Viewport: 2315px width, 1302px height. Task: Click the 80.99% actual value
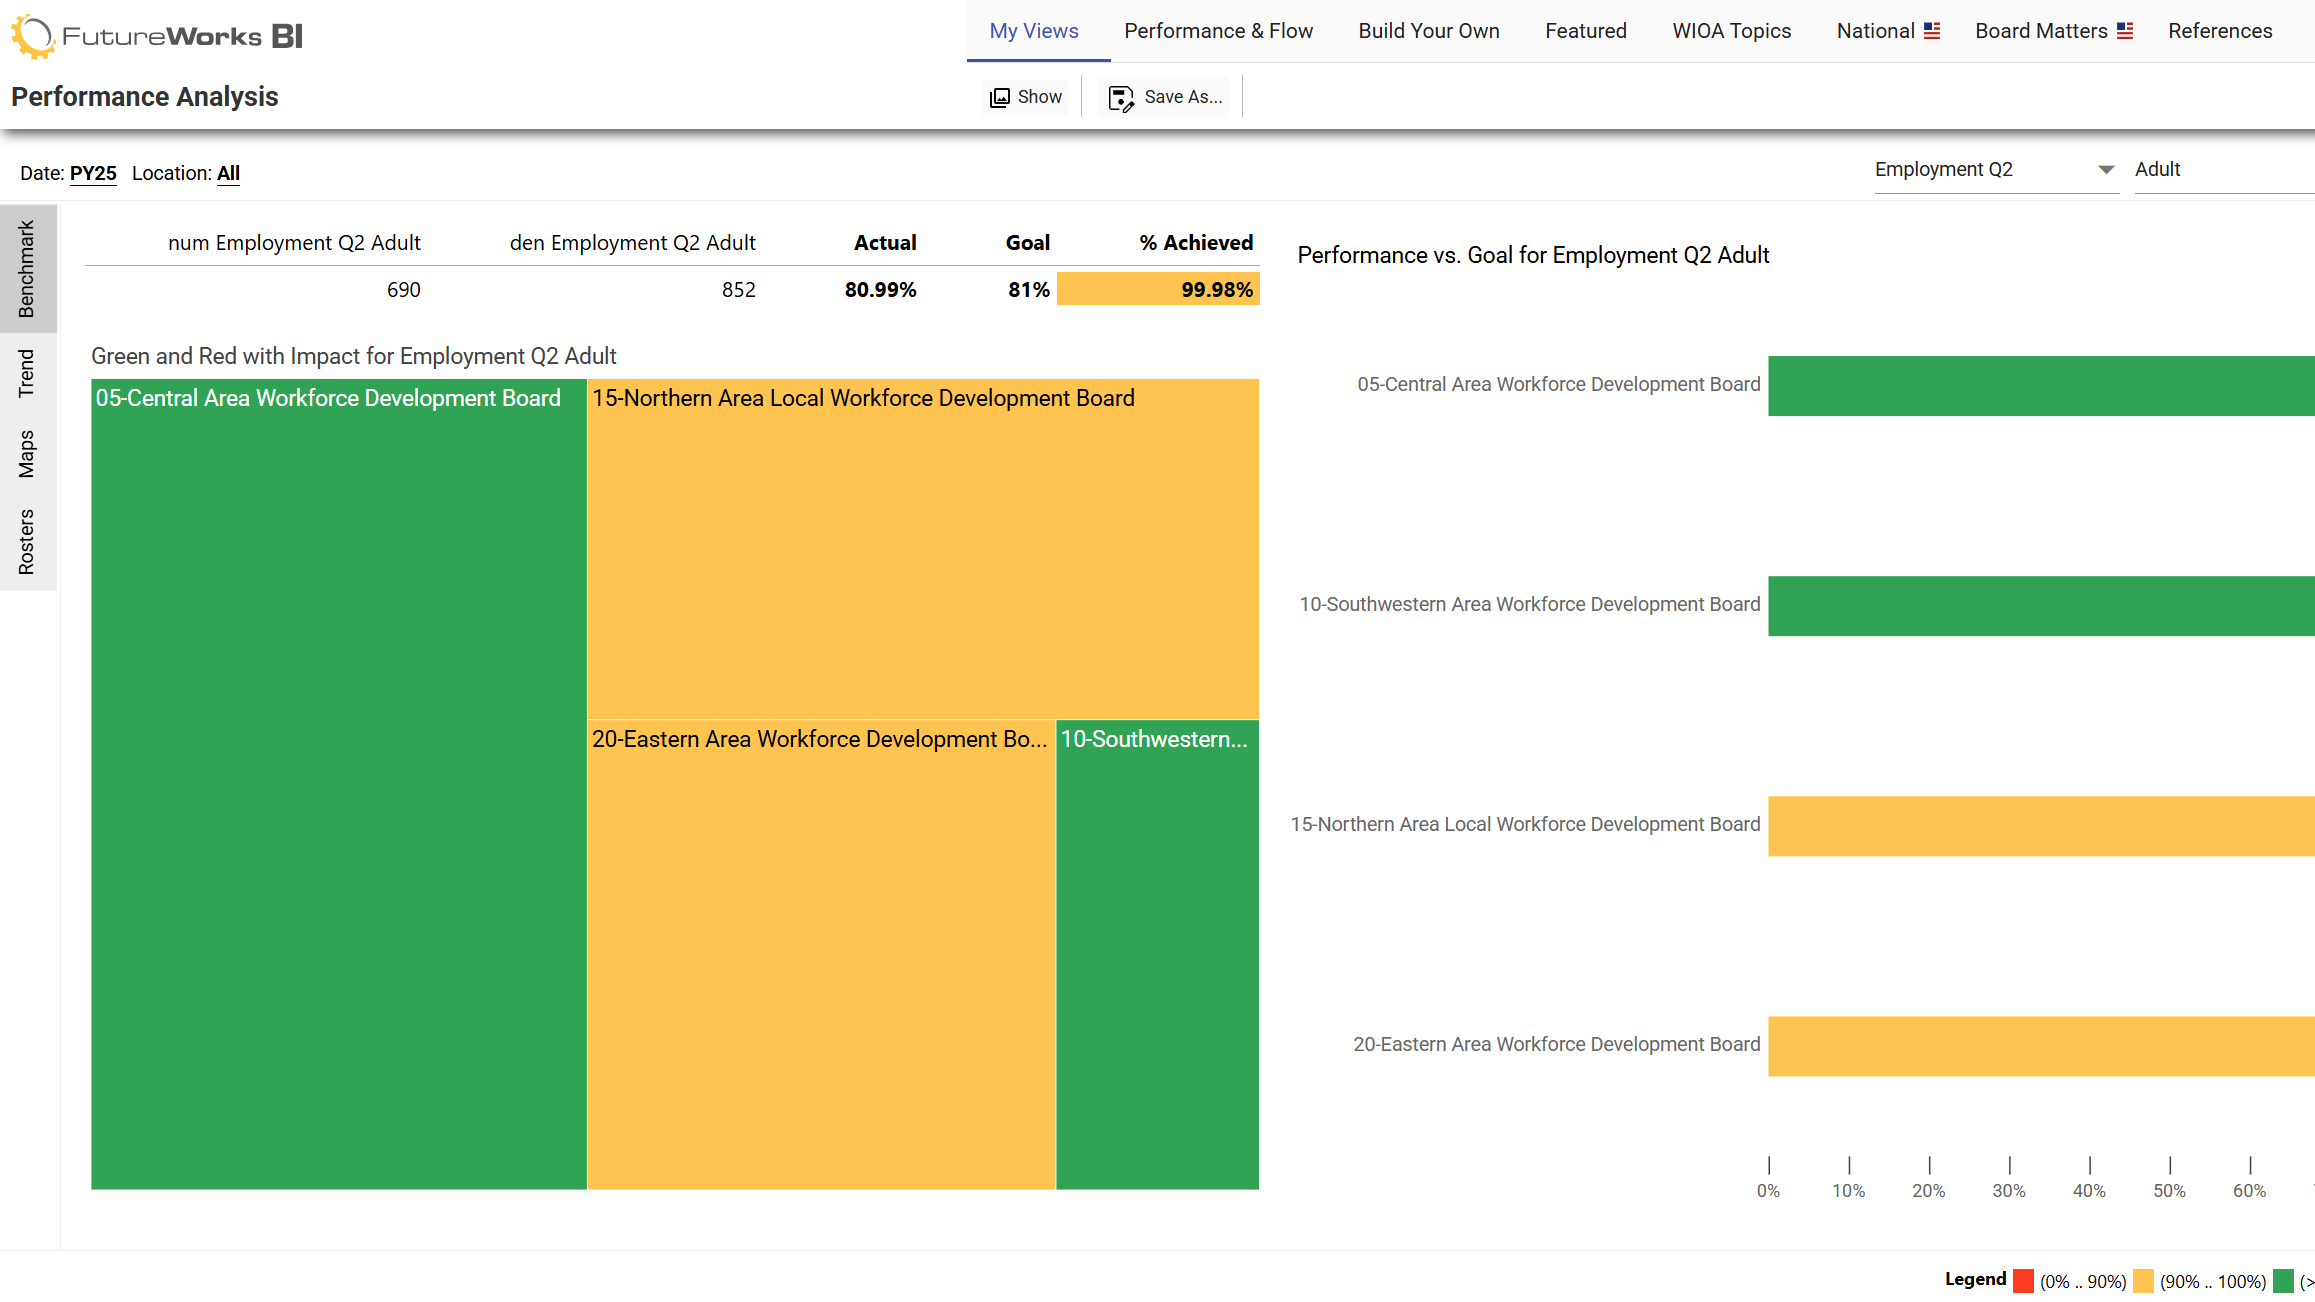tap(880, 290)
